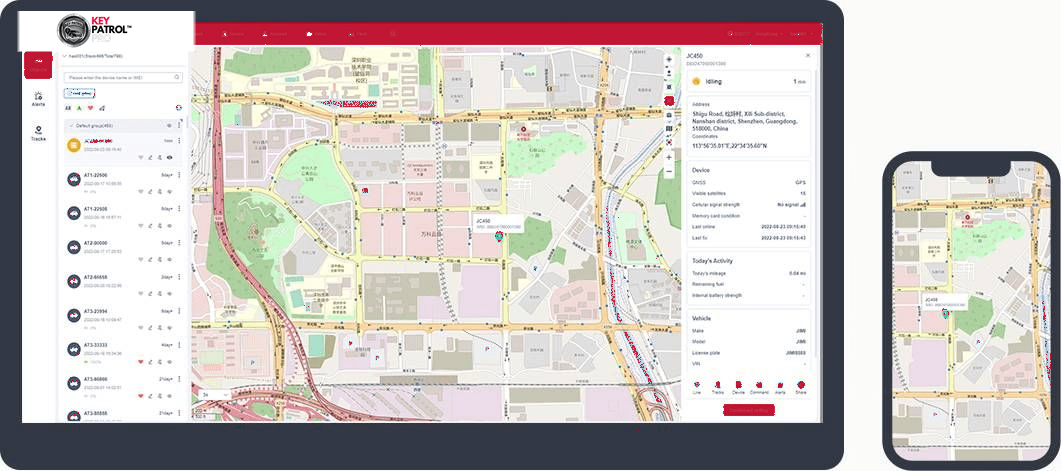Click the search icon in top navigation bar
The image size is (1061, 471).
coord(393,33)
